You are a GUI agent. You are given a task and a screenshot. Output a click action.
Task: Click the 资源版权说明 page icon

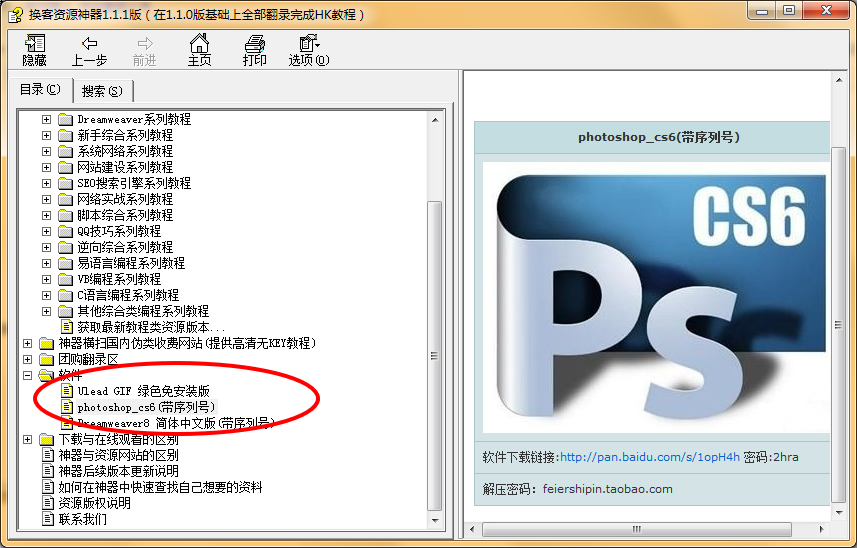click(48, 503)
